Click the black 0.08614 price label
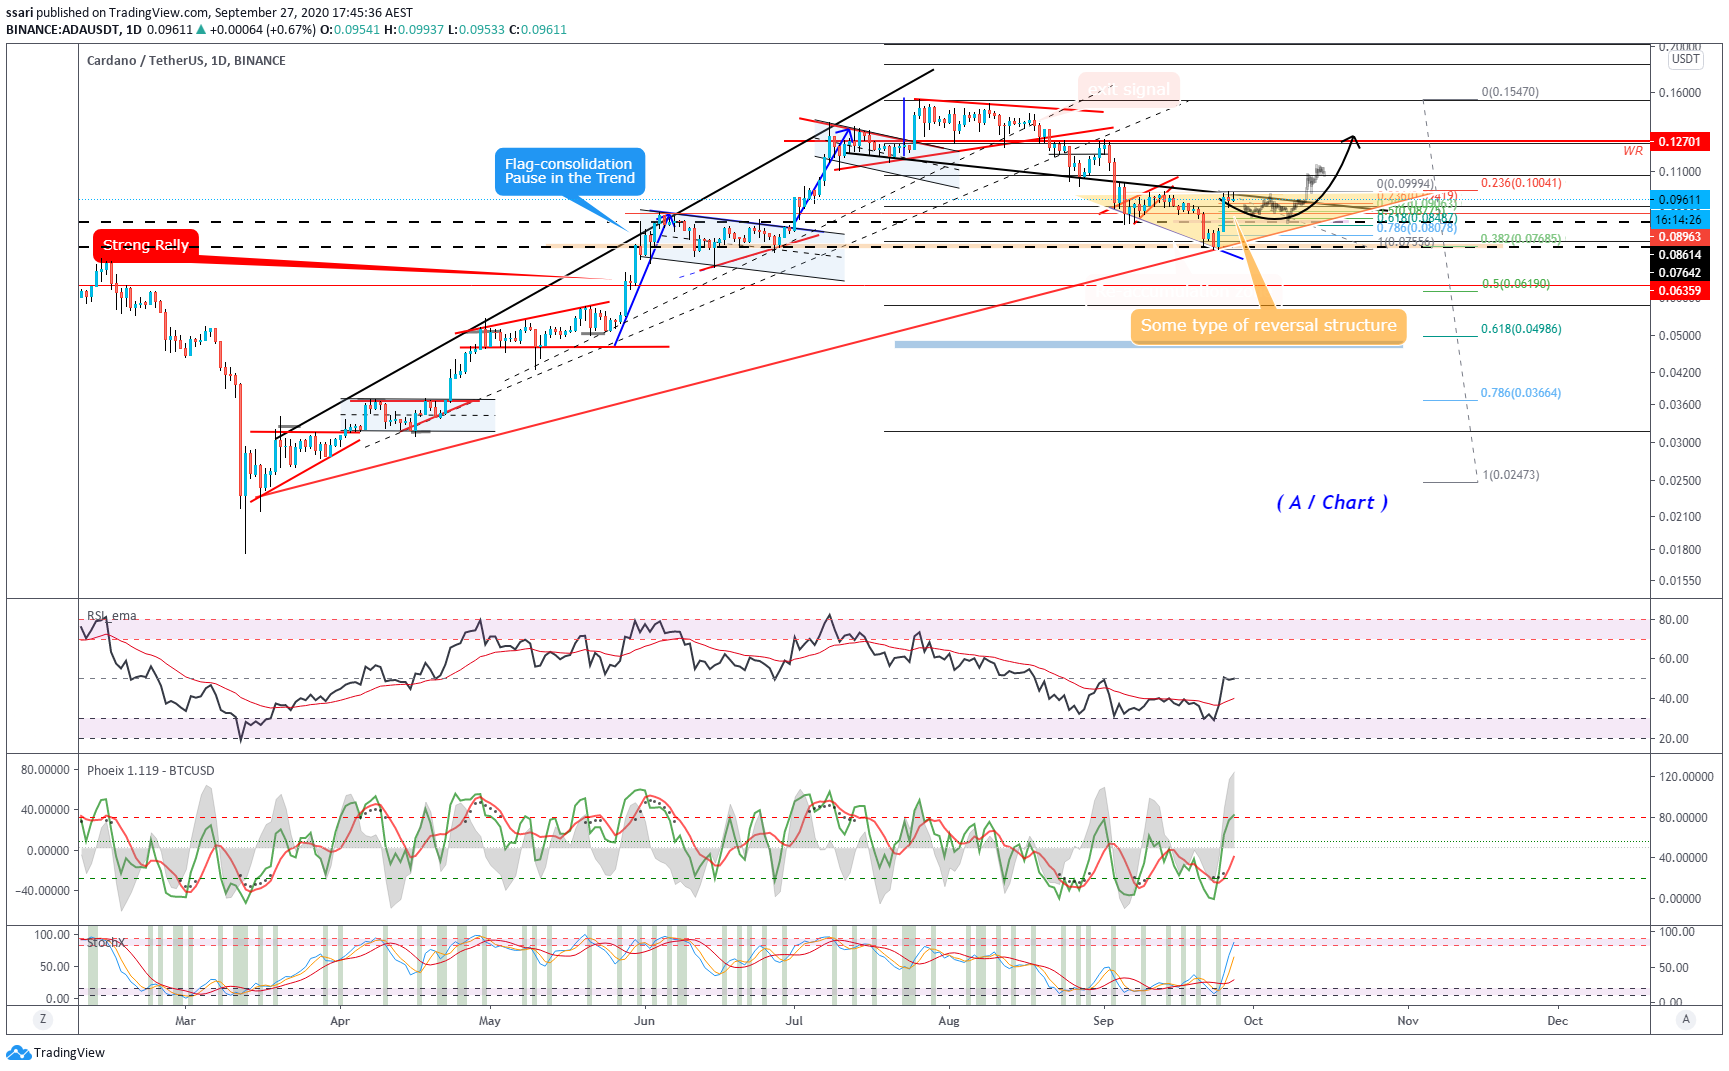This screenshot has width=1729, height=1071. coord(1680,255)
